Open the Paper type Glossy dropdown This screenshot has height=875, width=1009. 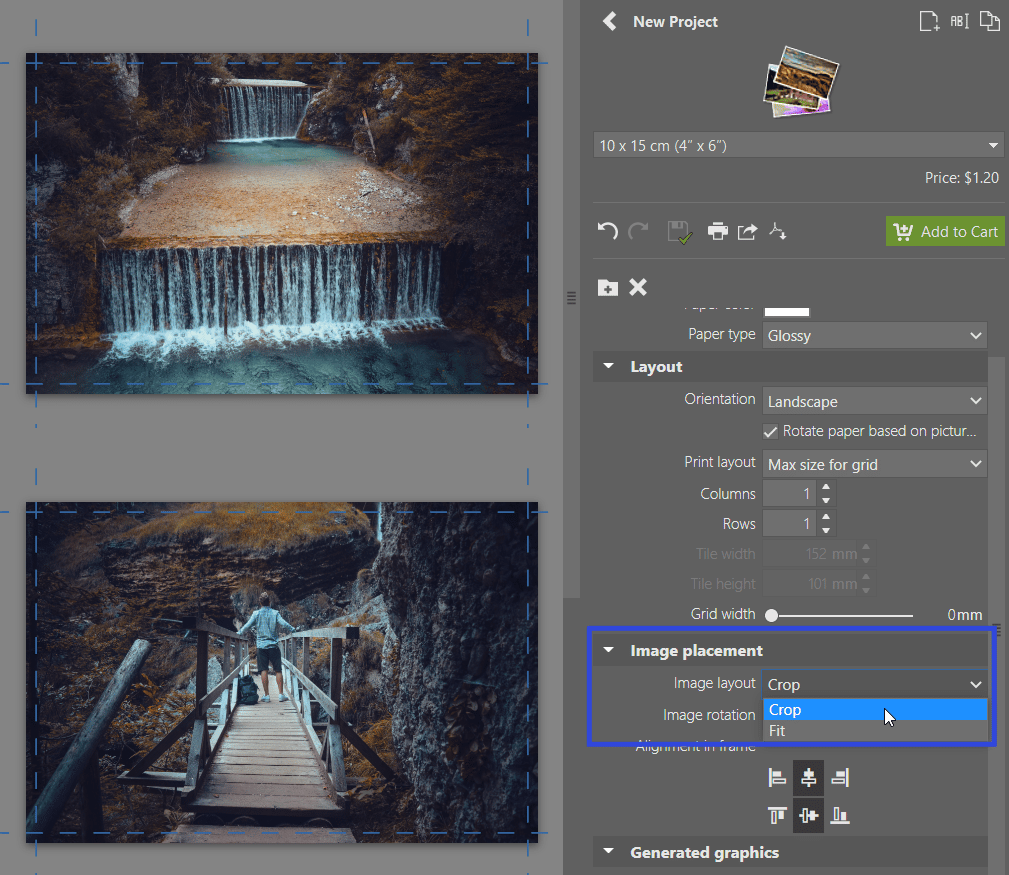pos(875,335)
